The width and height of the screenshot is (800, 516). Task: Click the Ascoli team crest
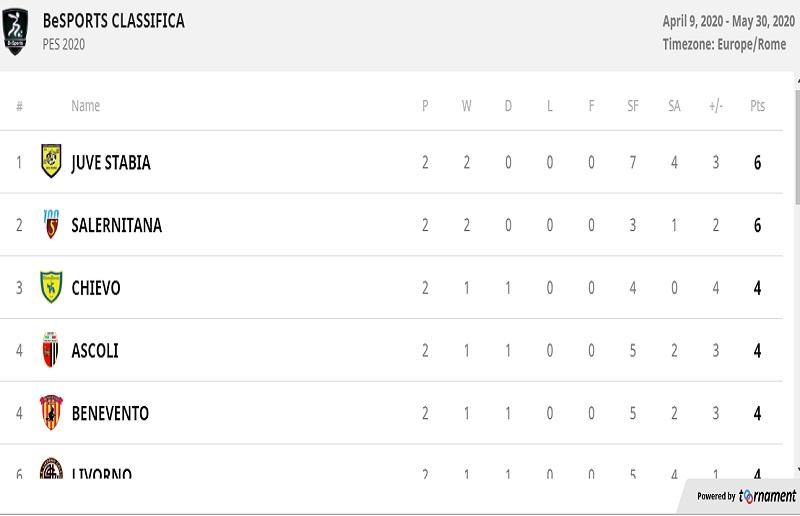(x=51, y=350)
